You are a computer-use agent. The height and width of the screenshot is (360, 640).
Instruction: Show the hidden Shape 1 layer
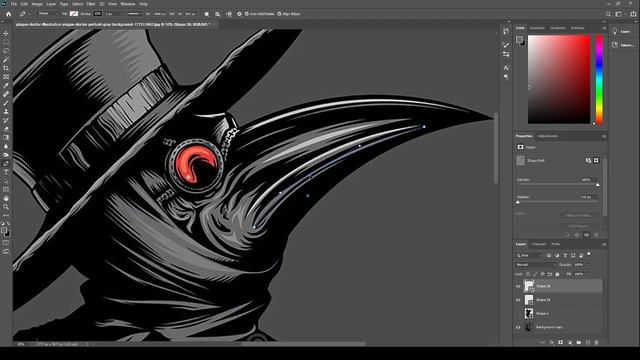[518, 313]
